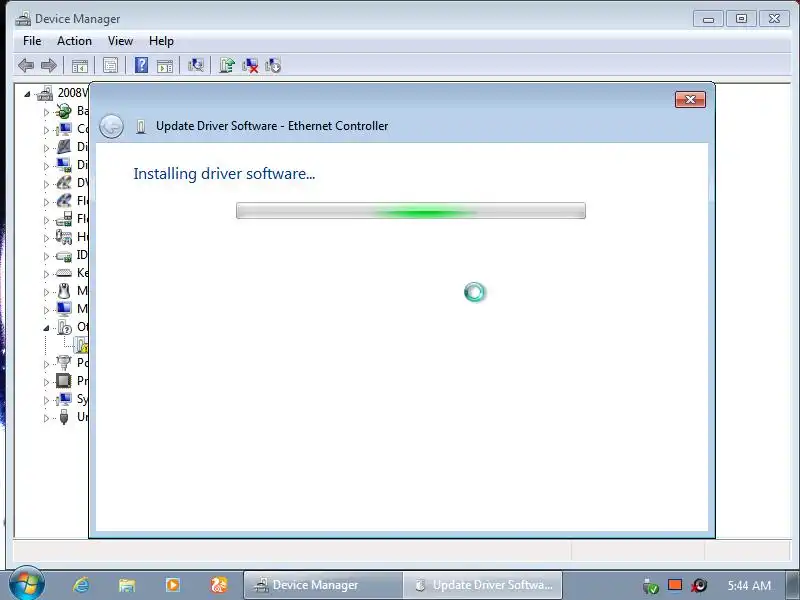Select the Processors chip icon

pyautogui.click(x=64, y=381)
